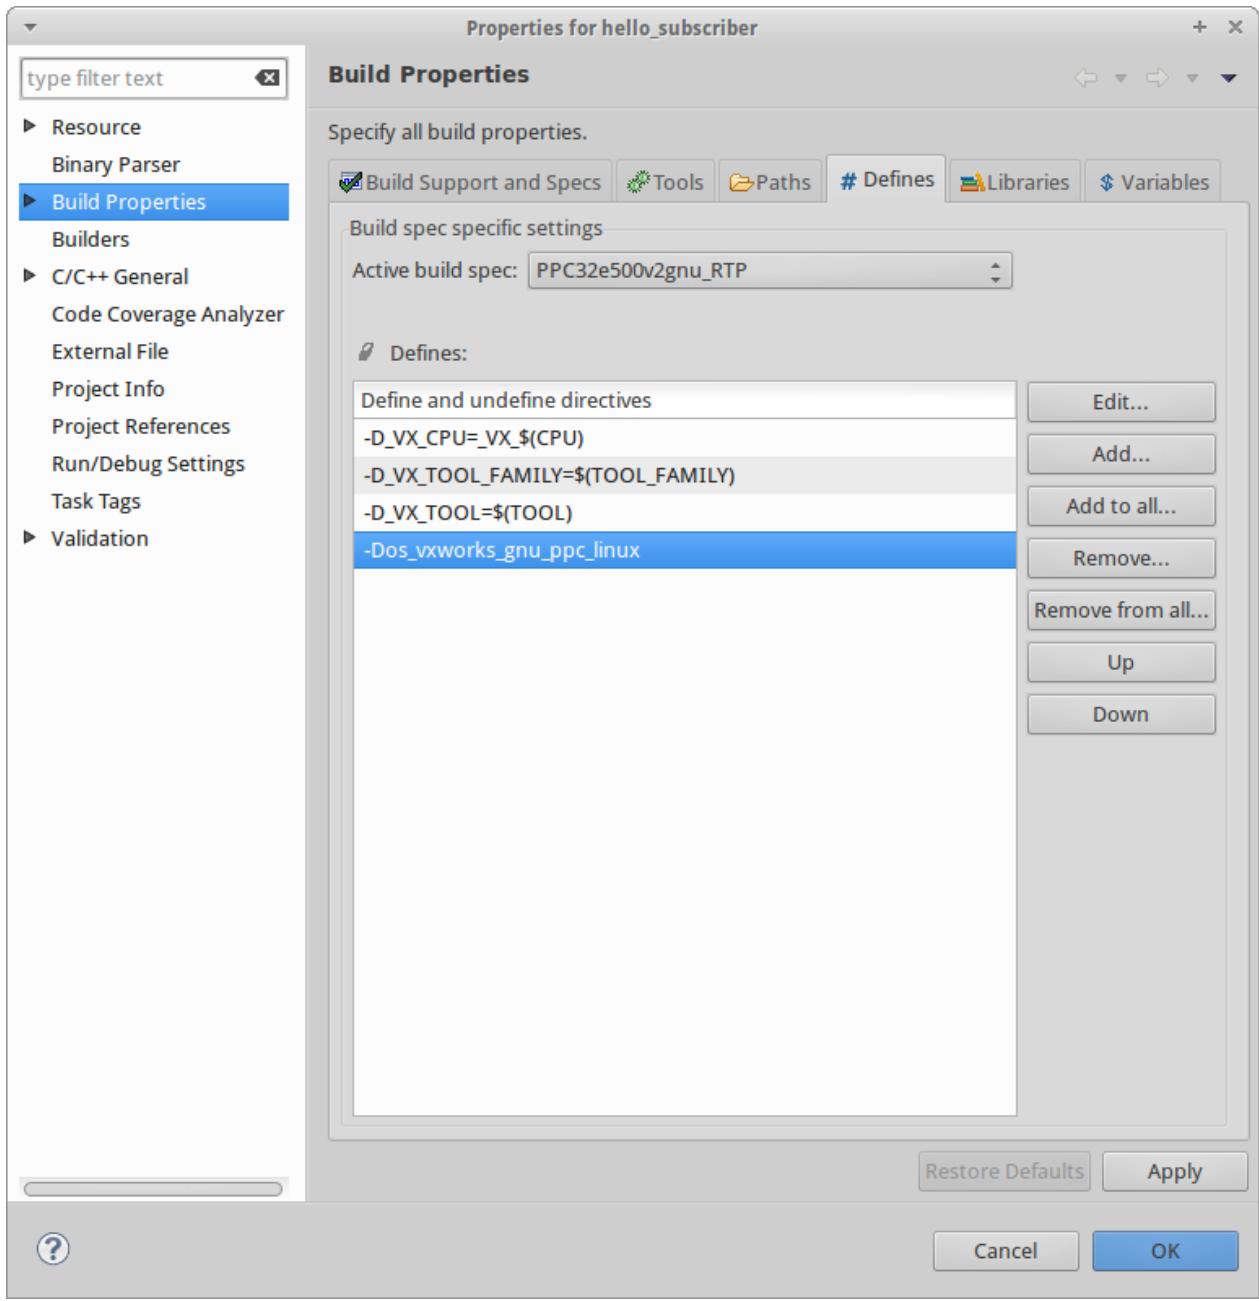The height and width of the screenshot is (1301, 1259).
Task: Expand the C/C++ General node
Action: (x=30, y=275)
